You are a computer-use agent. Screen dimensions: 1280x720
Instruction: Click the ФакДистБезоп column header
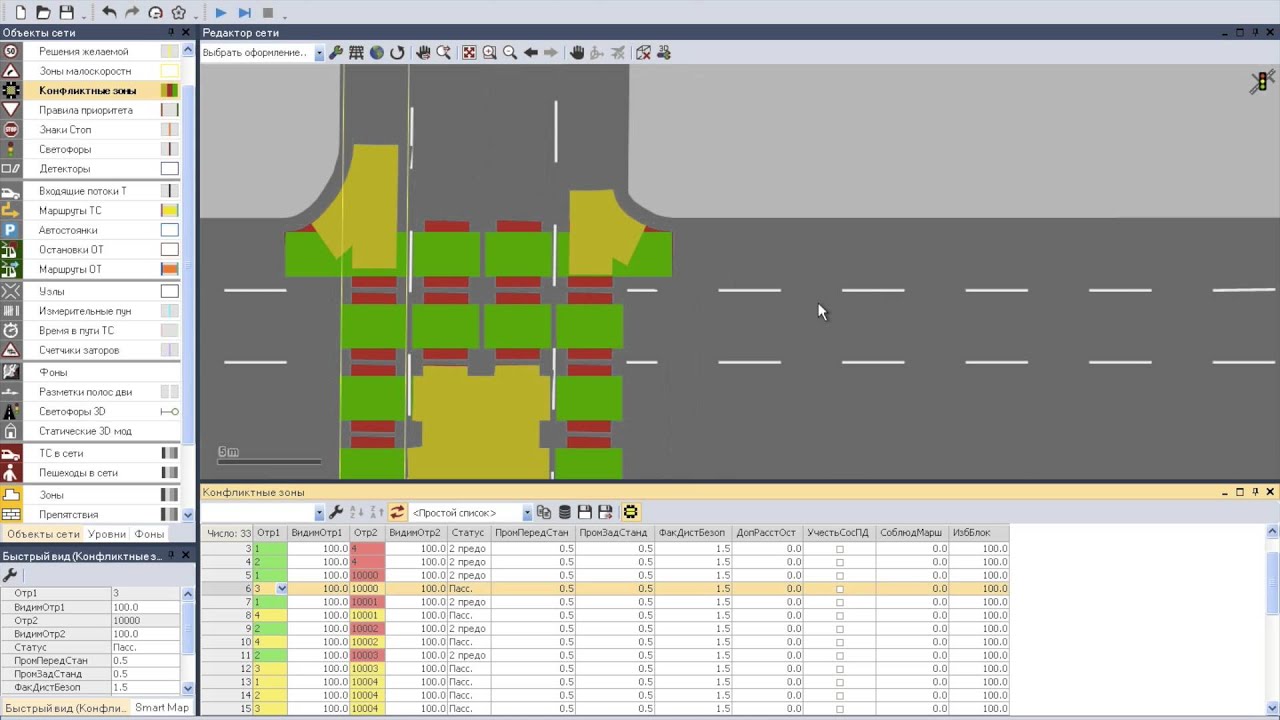(692, 533)
